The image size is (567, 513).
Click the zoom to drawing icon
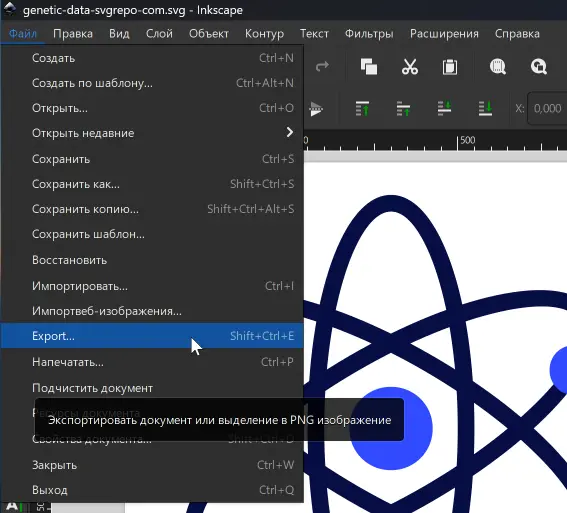tap(538, 67)
